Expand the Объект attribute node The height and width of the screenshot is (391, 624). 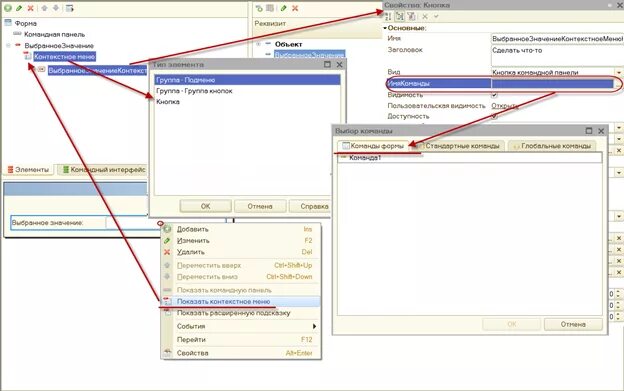pos(258,44)
